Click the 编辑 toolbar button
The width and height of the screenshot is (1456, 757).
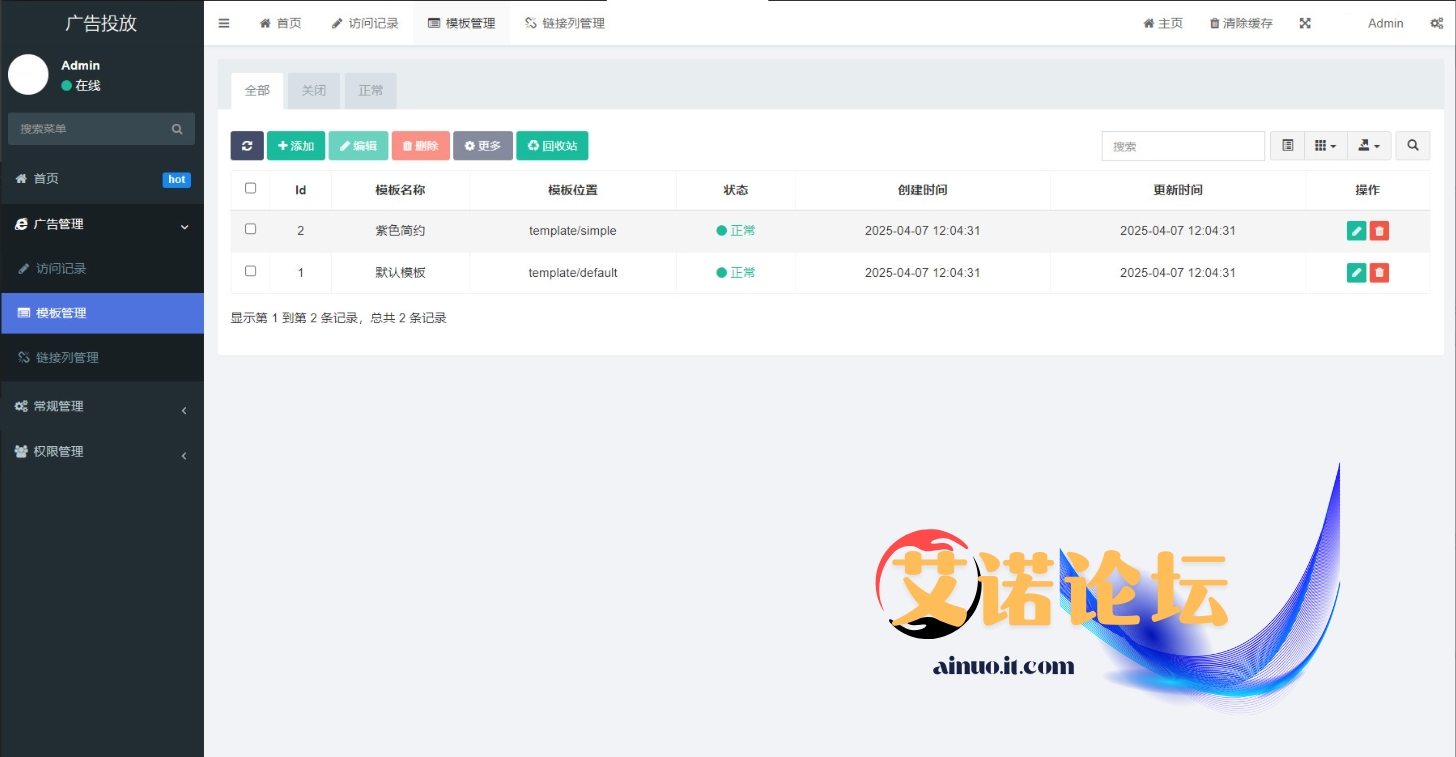[358, 146]
